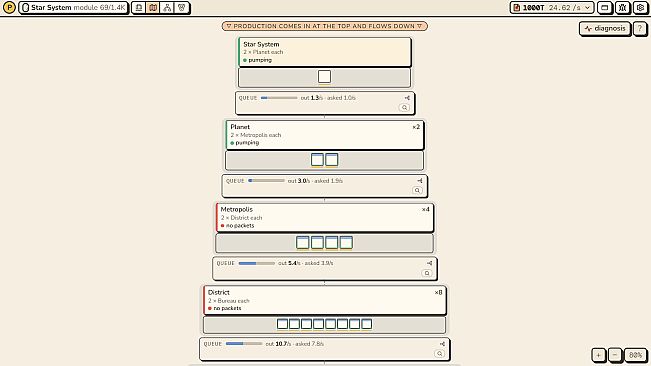Expand the 1000T 24.62/s rate dropdown
The height and width of the screenshot is (366, 651).
point(552,7)
